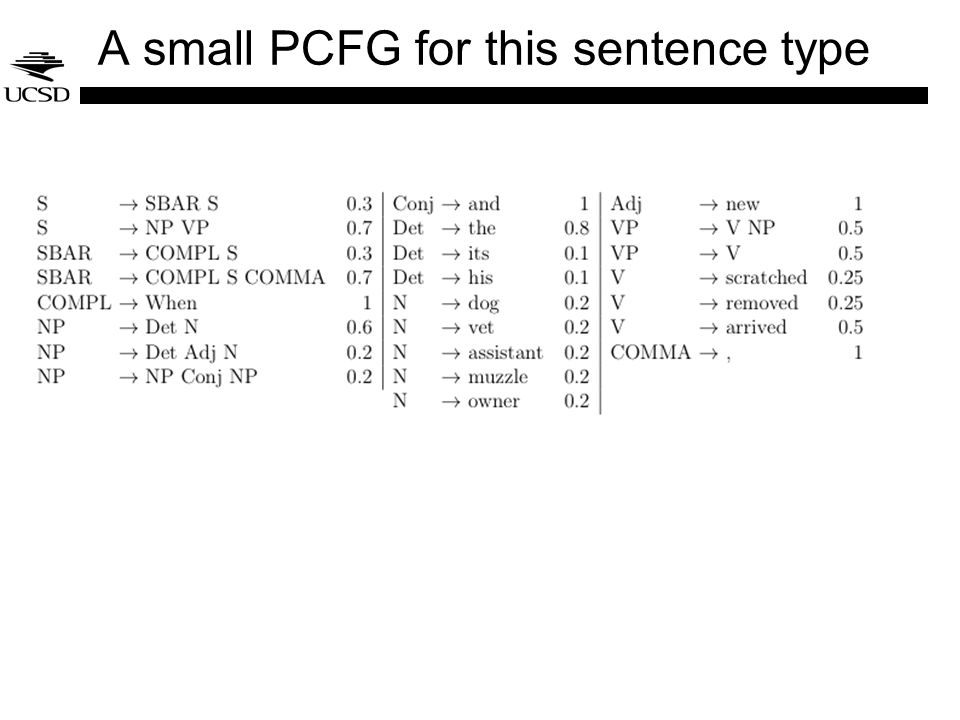Select the rule 'N → owner'
960x720 pixels.
[x=490, y=401]
